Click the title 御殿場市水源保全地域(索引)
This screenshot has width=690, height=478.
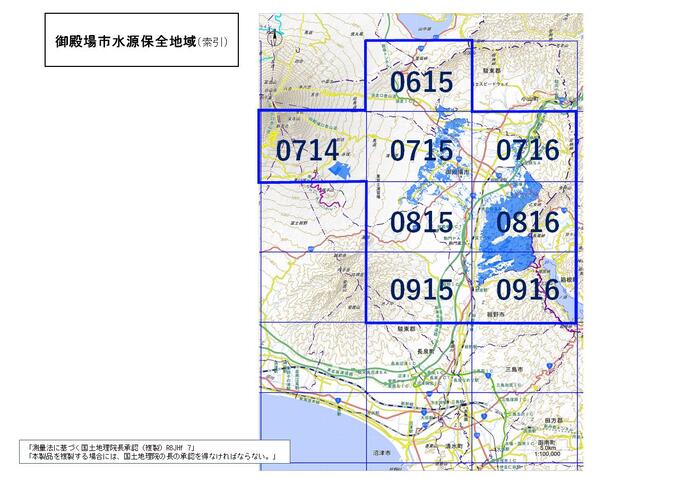[x=142, y=42]
